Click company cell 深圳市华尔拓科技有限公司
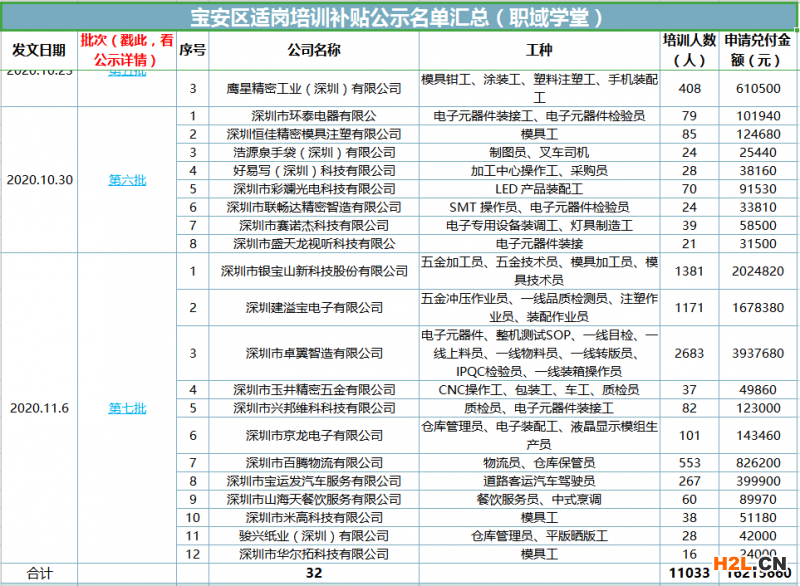Screen dimensions: 800x586 [x=314, y=554]
